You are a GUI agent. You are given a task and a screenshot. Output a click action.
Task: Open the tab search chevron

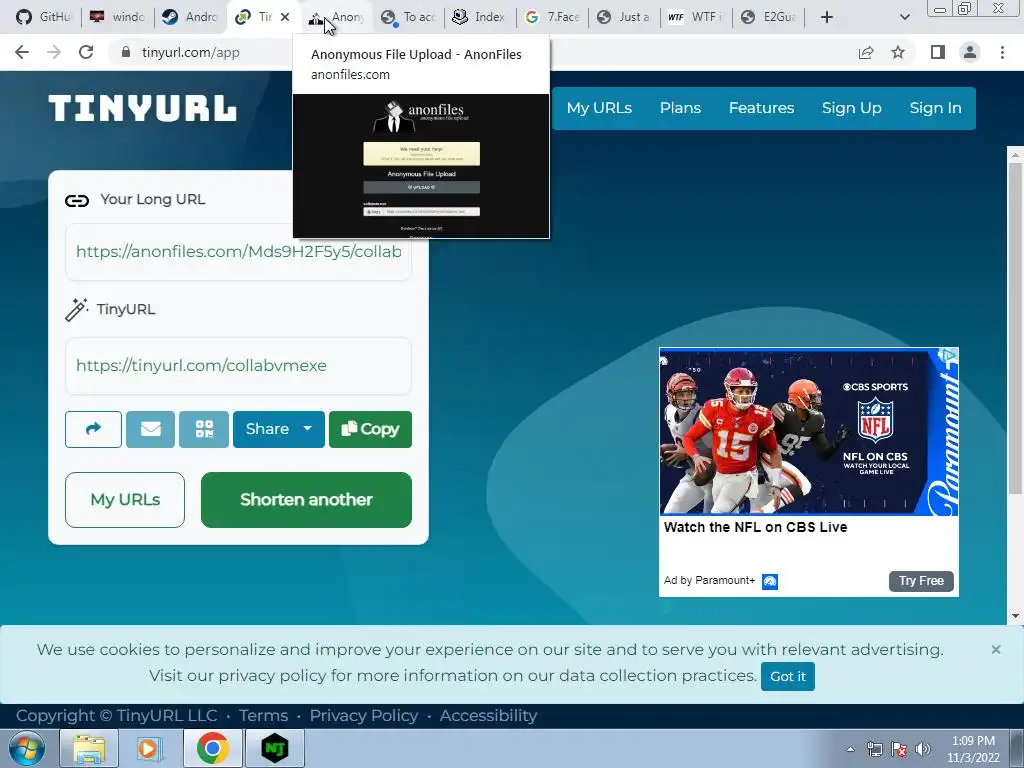[904, 17]
